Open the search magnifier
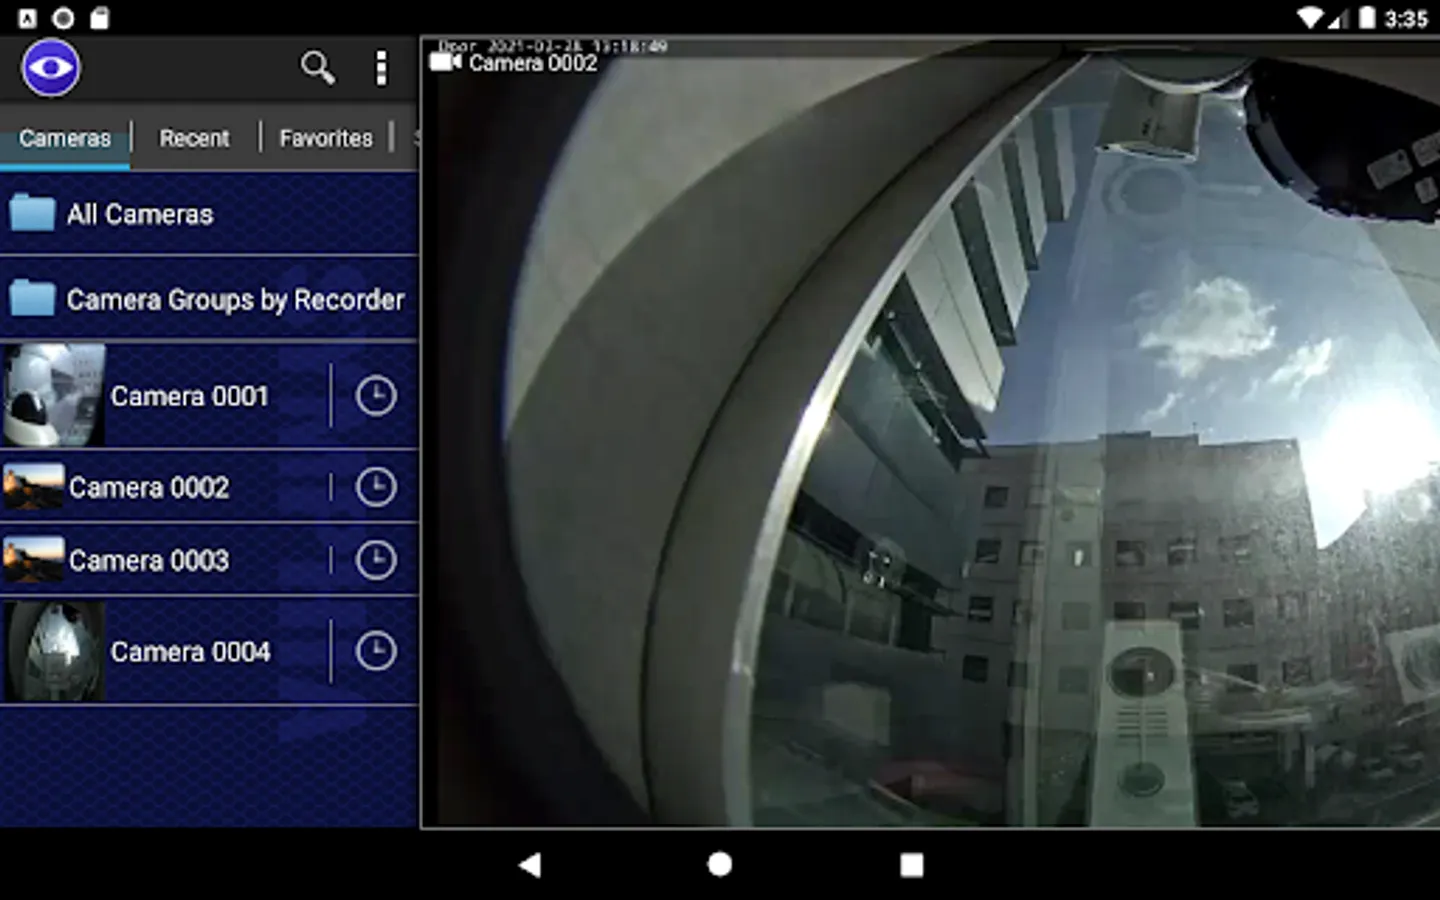 [317, 68]
